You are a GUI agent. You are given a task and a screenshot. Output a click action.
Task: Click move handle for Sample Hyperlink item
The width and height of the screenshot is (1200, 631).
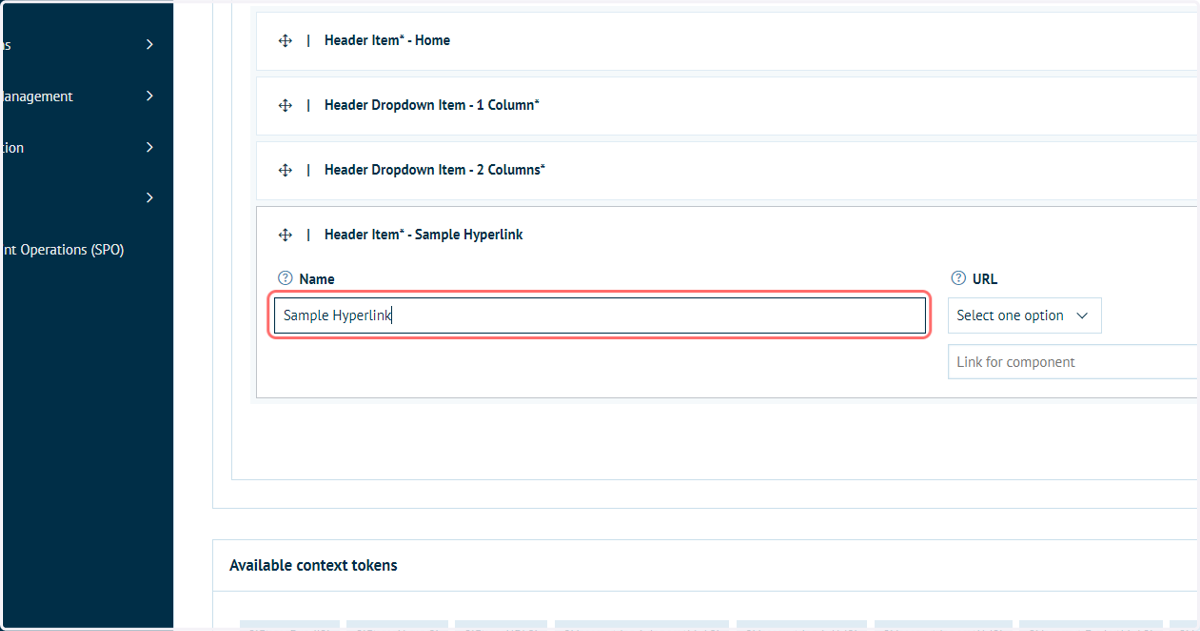point(285,235)
